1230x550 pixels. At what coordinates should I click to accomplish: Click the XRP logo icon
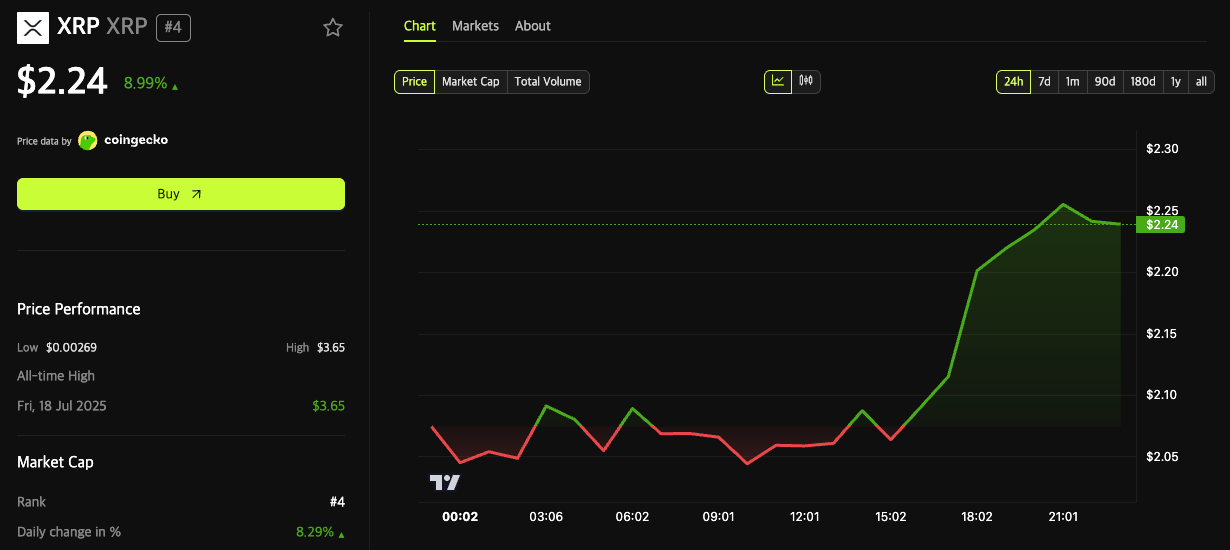tap(34, 27)
